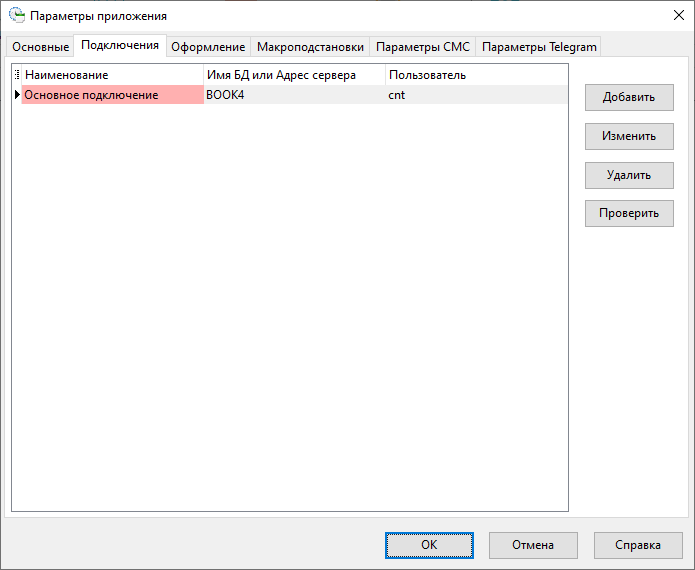Go to the Макроподстановки tab

coord(310,47)
